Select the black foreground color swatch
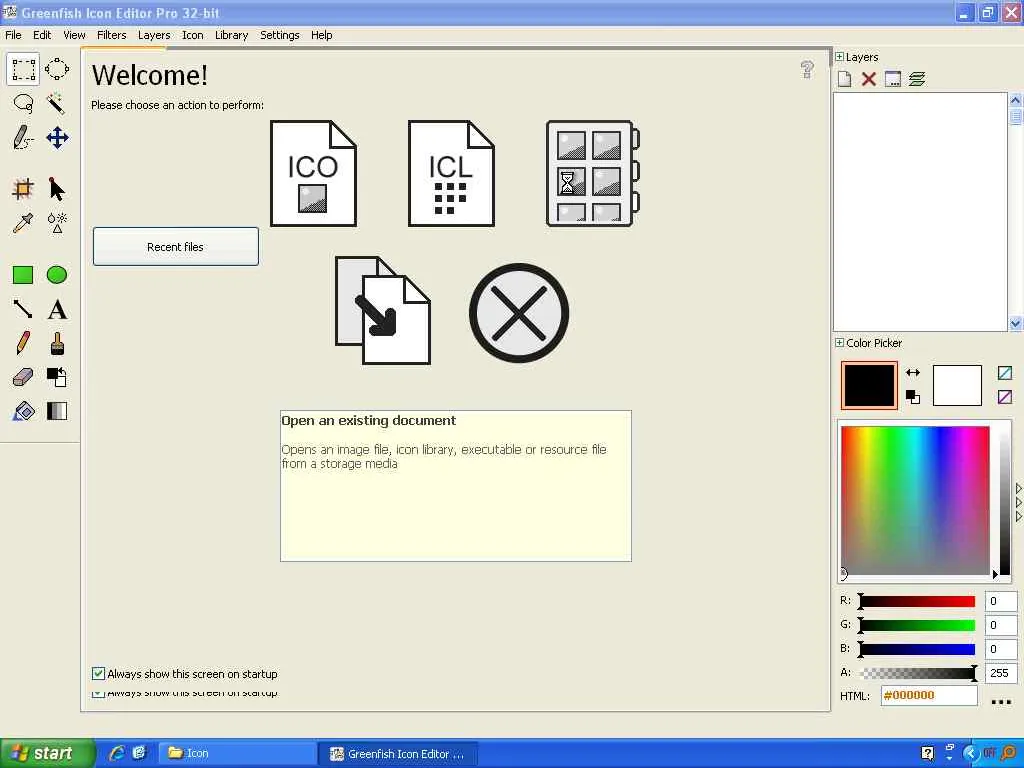 coord(869,385)
